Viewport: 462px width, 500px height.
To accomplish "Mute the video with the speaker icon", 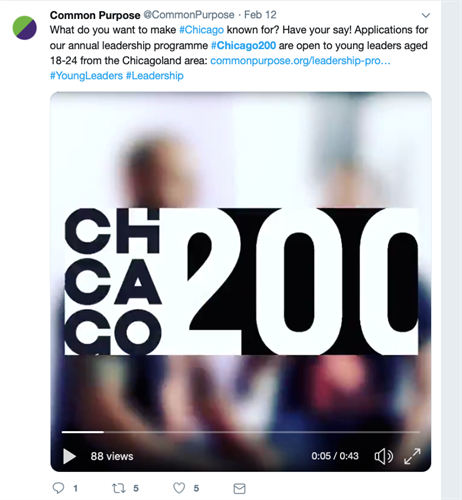I will 384,456.
